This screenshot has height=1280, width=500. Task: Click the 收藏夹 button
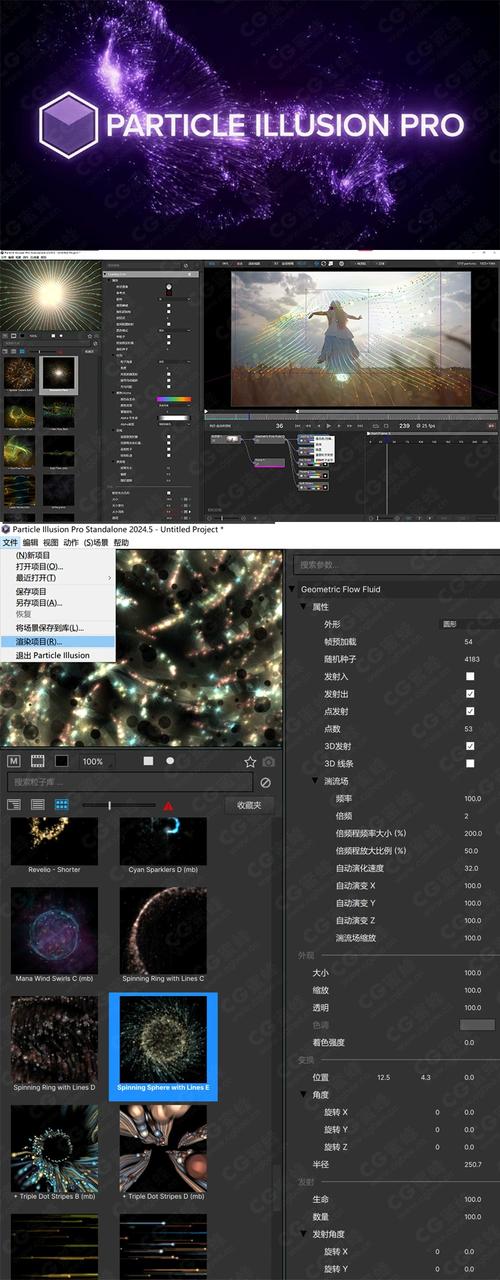point(249,805)
